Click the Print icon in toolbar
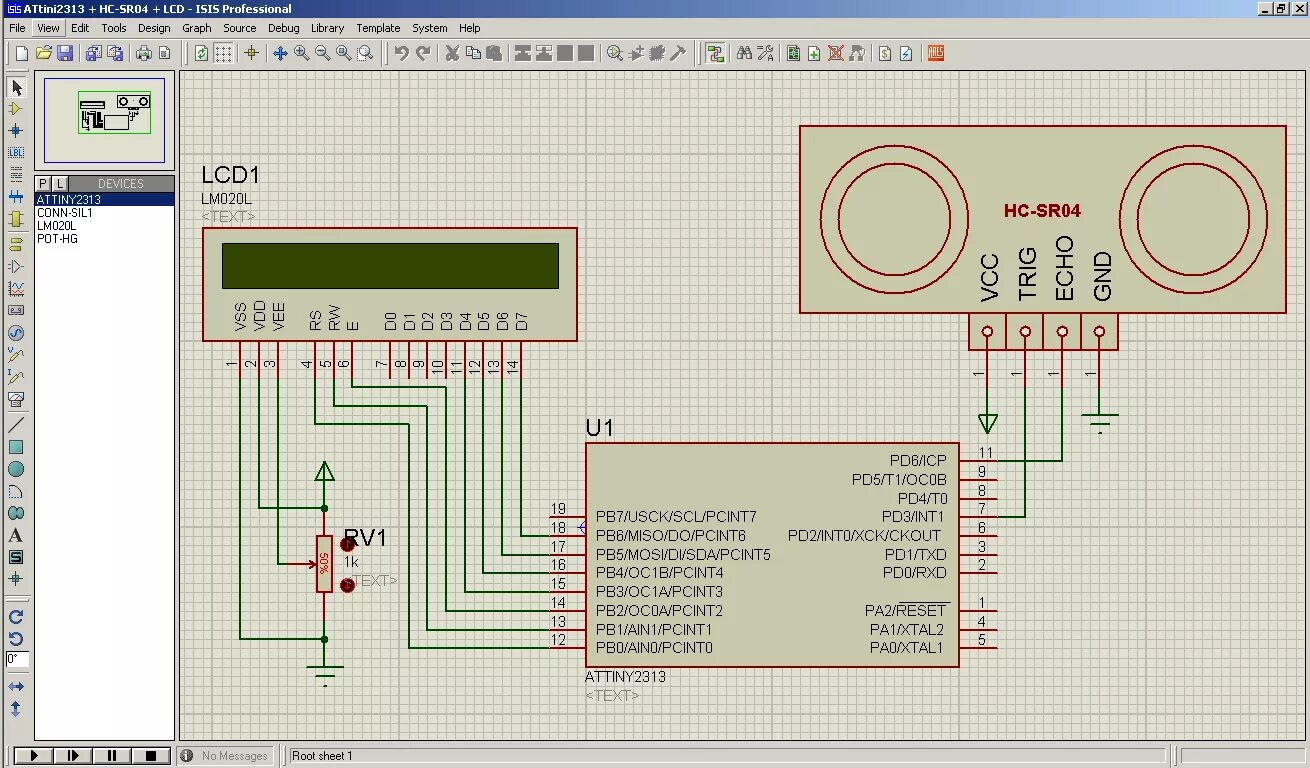The image size is (1310, 768). click(143, 53)
